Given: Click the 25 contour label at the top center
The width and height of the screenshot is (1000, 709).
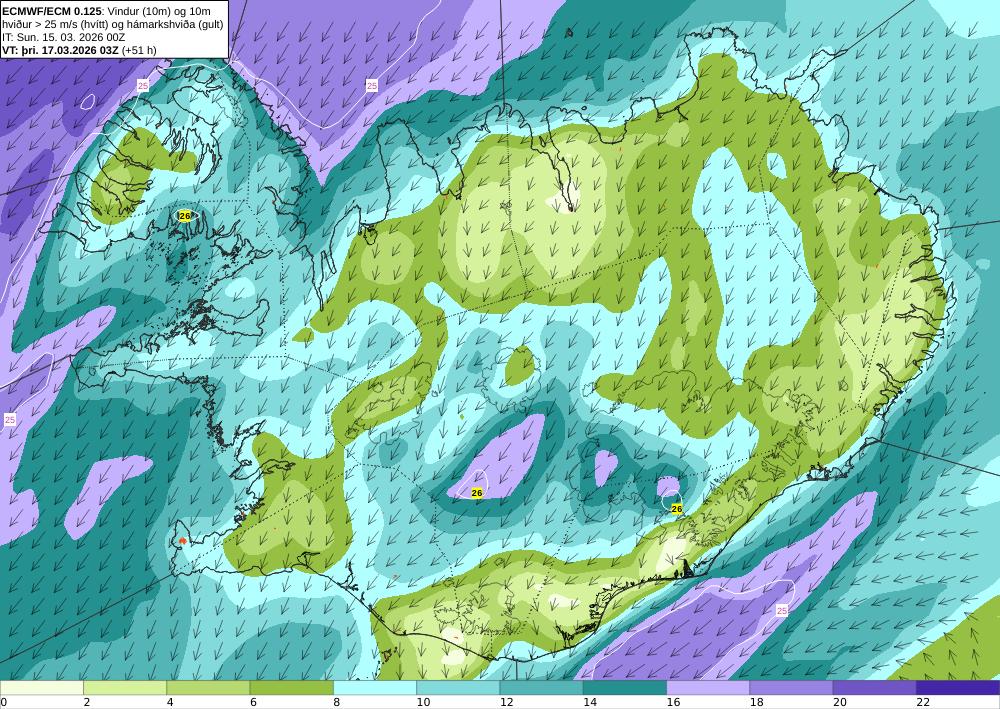Looking at the screenshot, I should [x=372, y=85].
